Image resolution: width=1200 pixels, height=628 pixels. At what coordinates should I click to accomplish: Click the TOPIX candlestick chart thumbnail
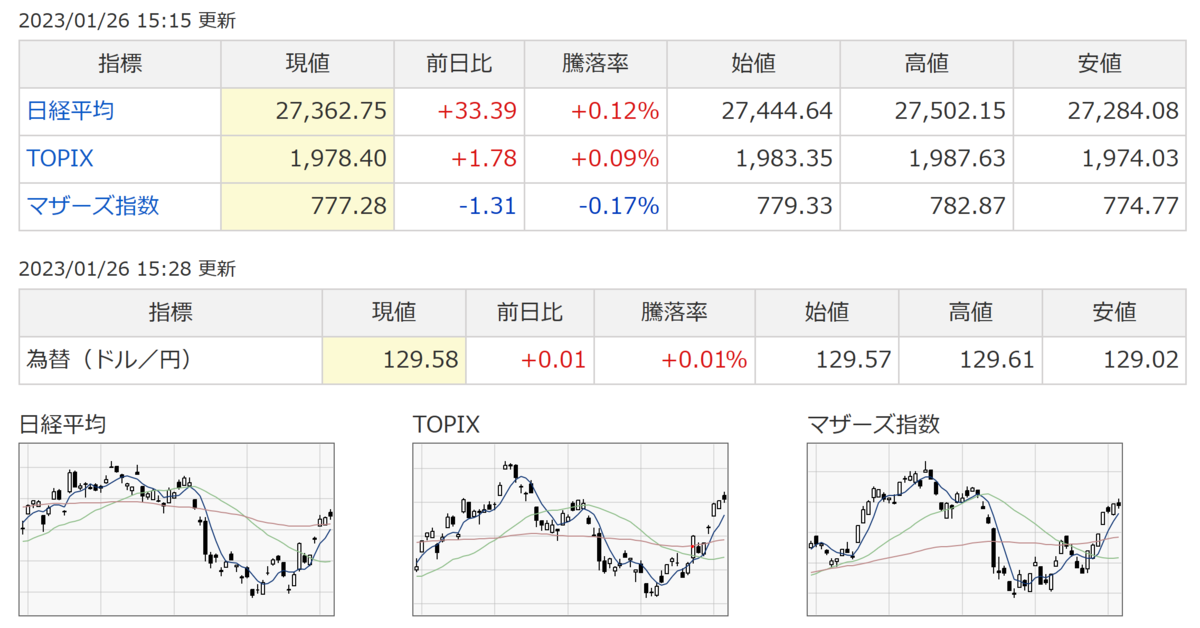570,531
